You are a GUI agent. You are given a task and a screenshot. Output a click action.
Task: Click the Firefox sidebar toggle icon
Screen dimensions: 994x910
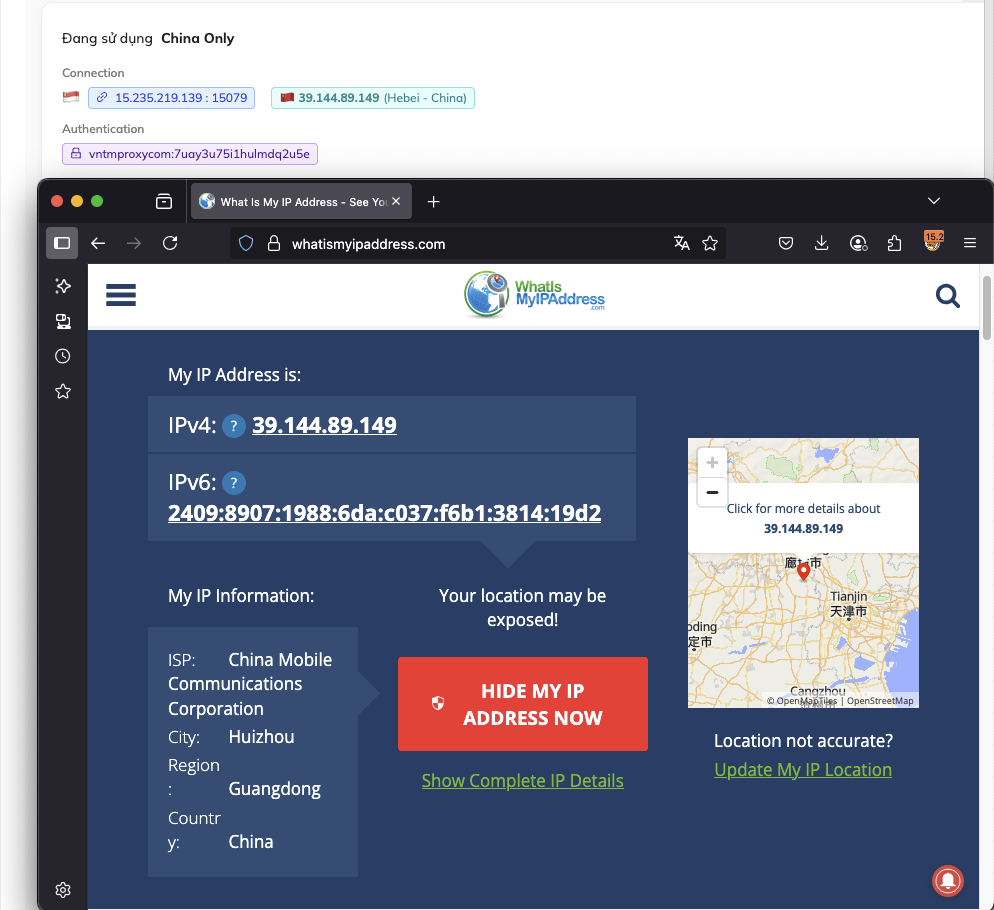62,243
